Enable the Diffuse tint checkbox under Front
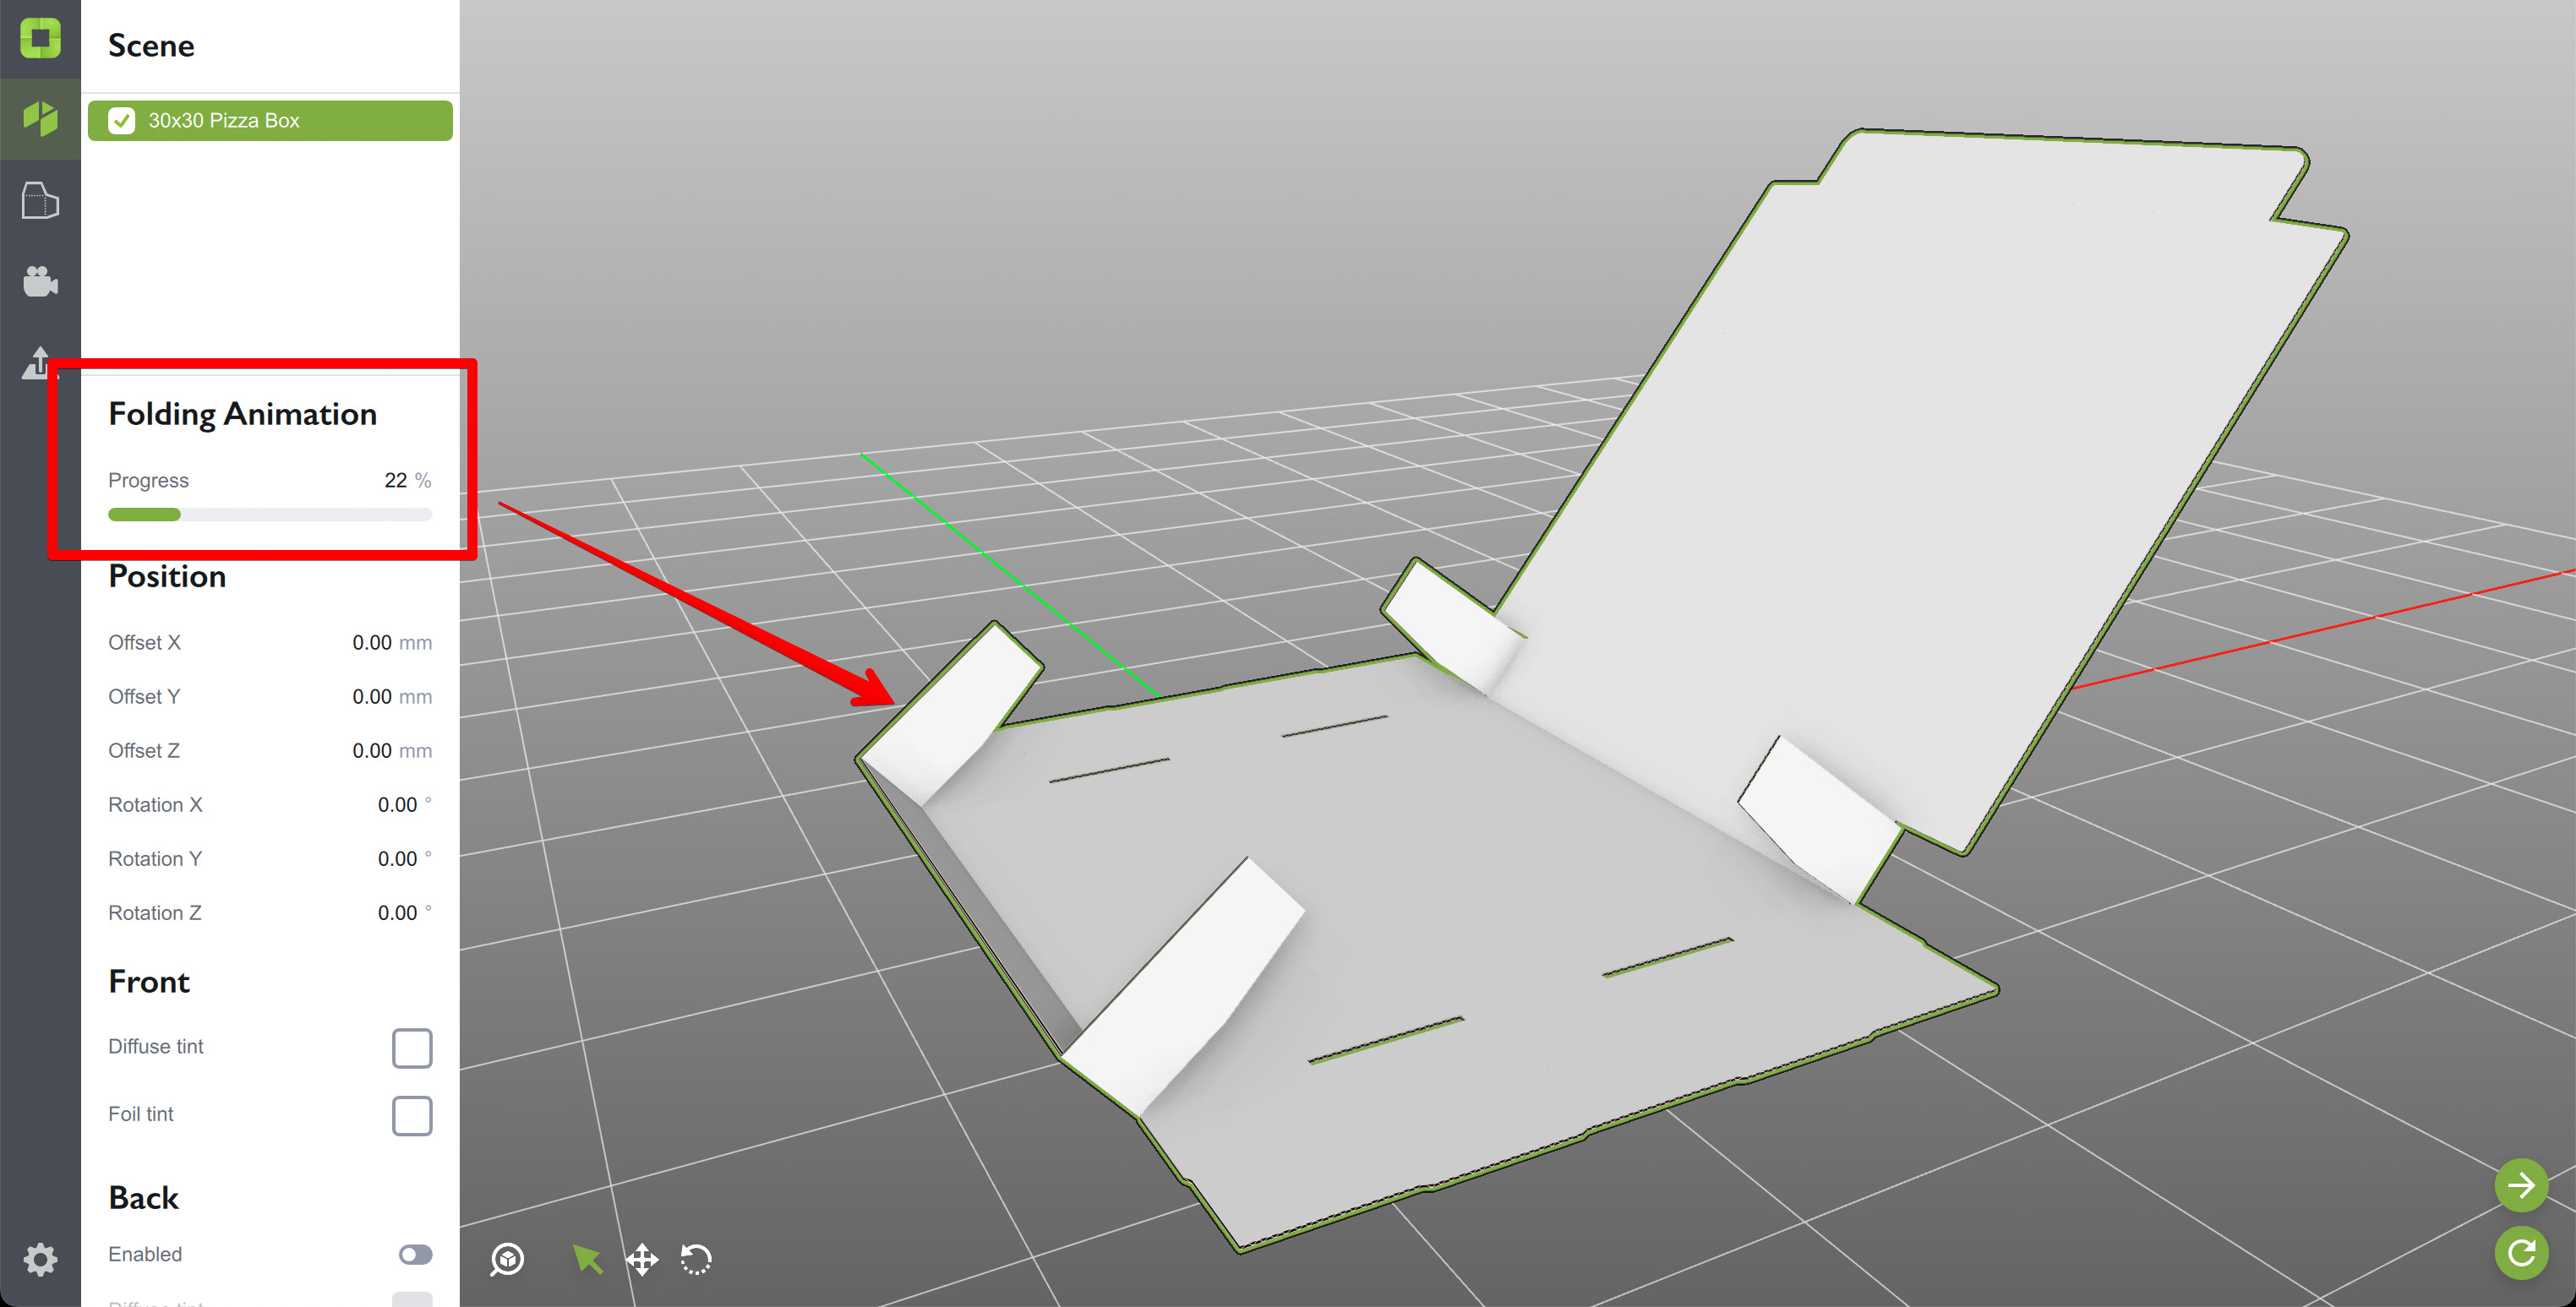 (x=412, y=1047)
